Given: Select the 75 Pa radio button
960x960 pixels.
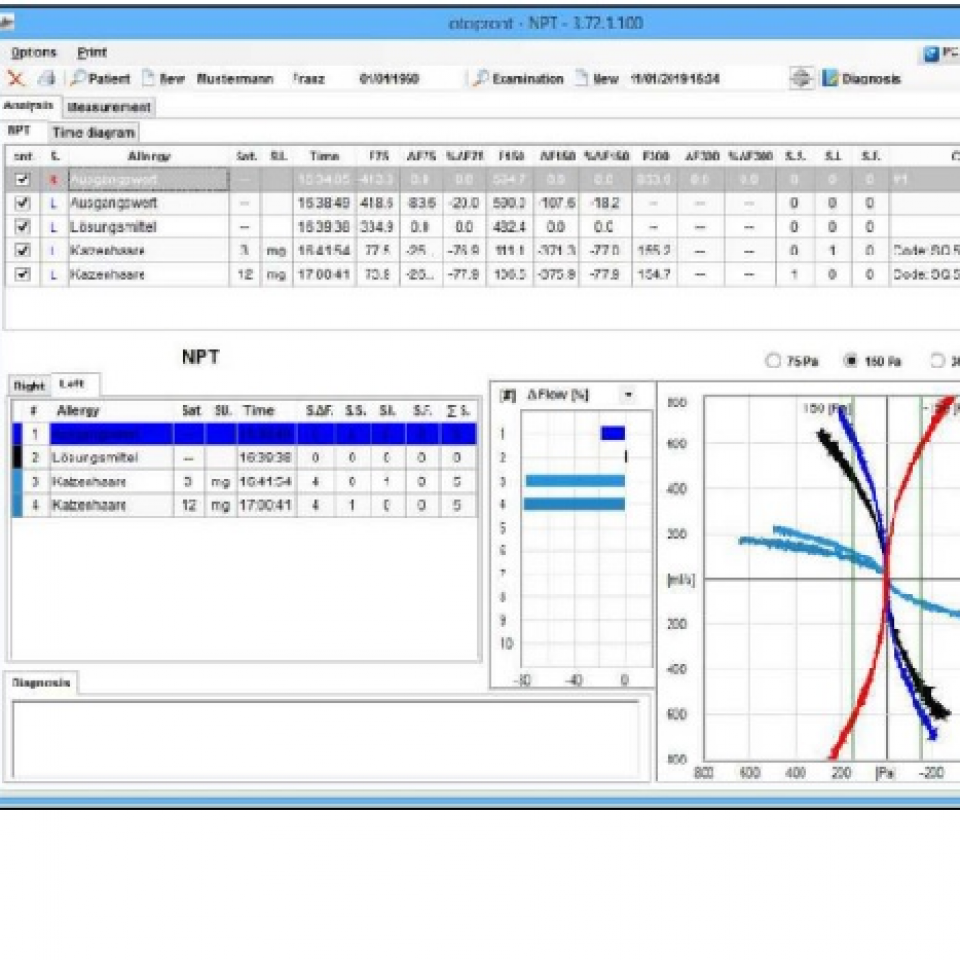Looking at the screenshot, I should [x=772, y=361].
